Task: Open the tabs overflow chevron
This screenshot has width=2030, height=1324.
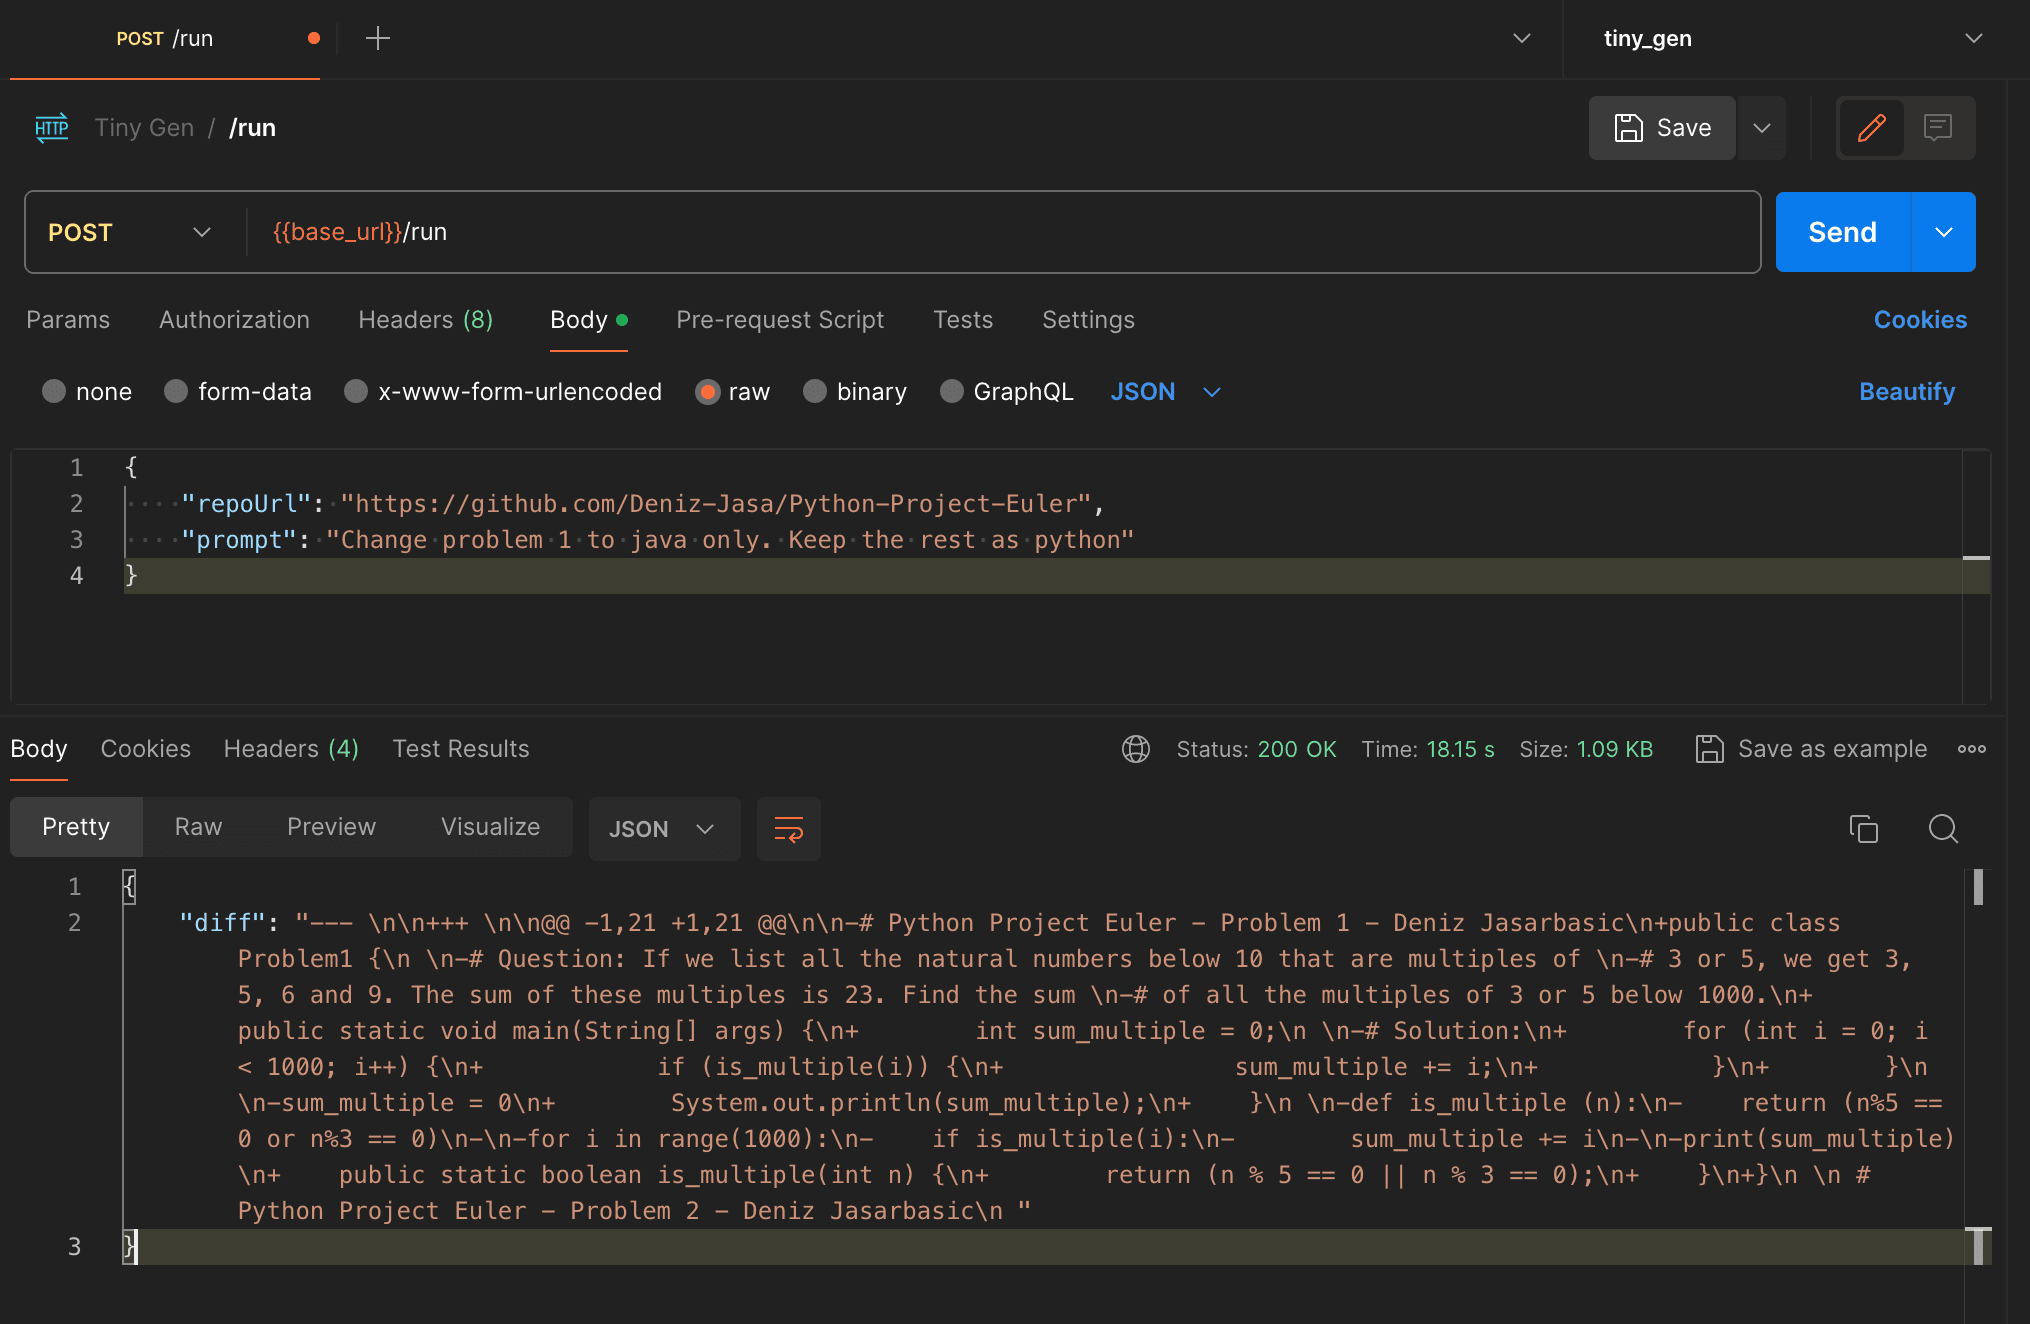Action: [1522, 39]
